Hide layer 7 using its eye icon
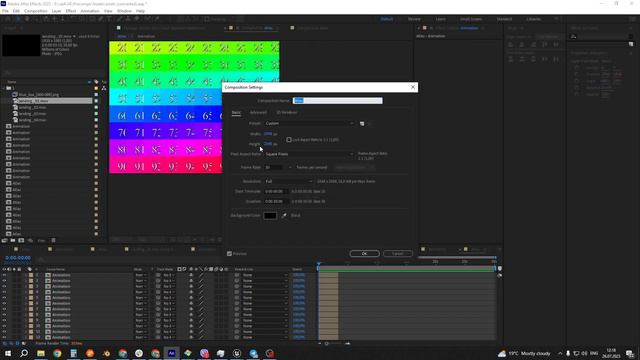 tap(4, 309)
